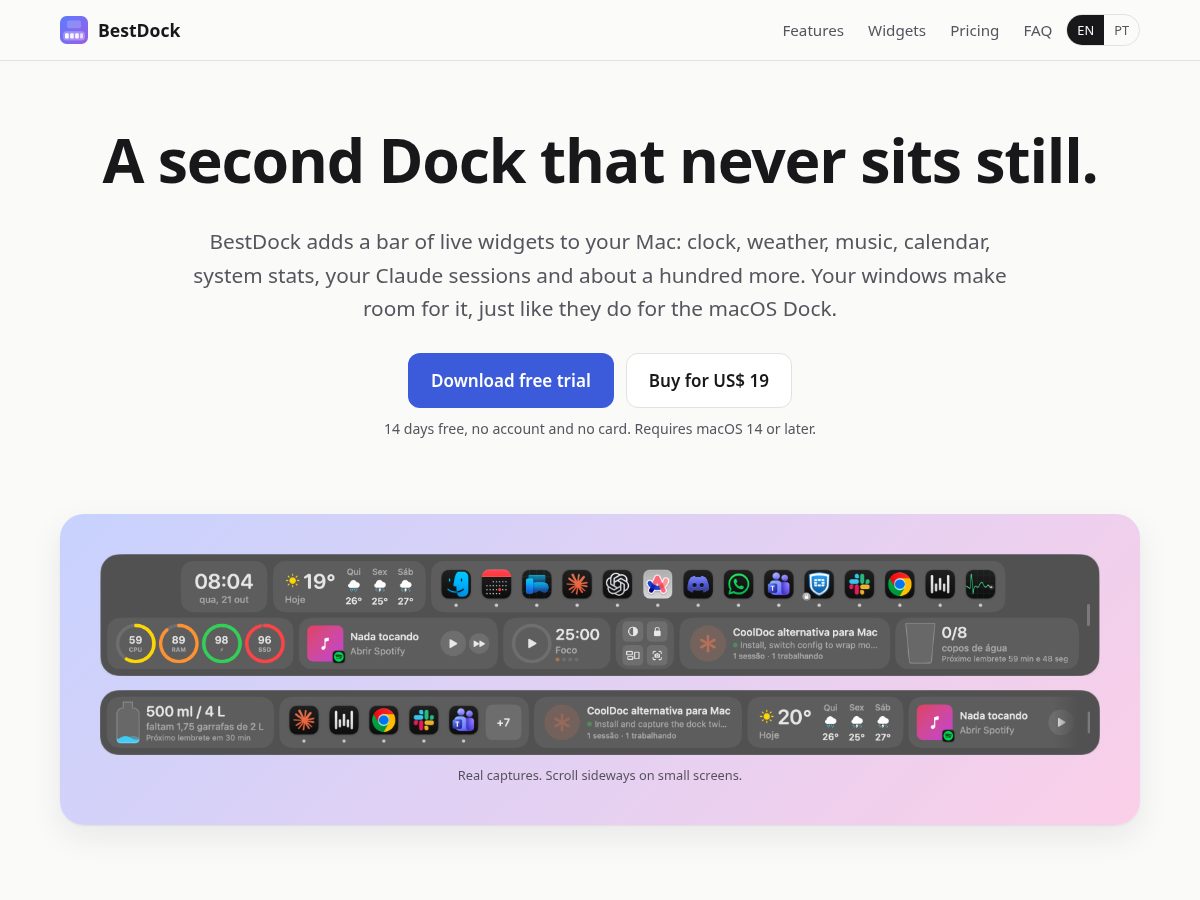Click "25:00" Foco timer text
1200x900 pixels.
pos(577,634)
